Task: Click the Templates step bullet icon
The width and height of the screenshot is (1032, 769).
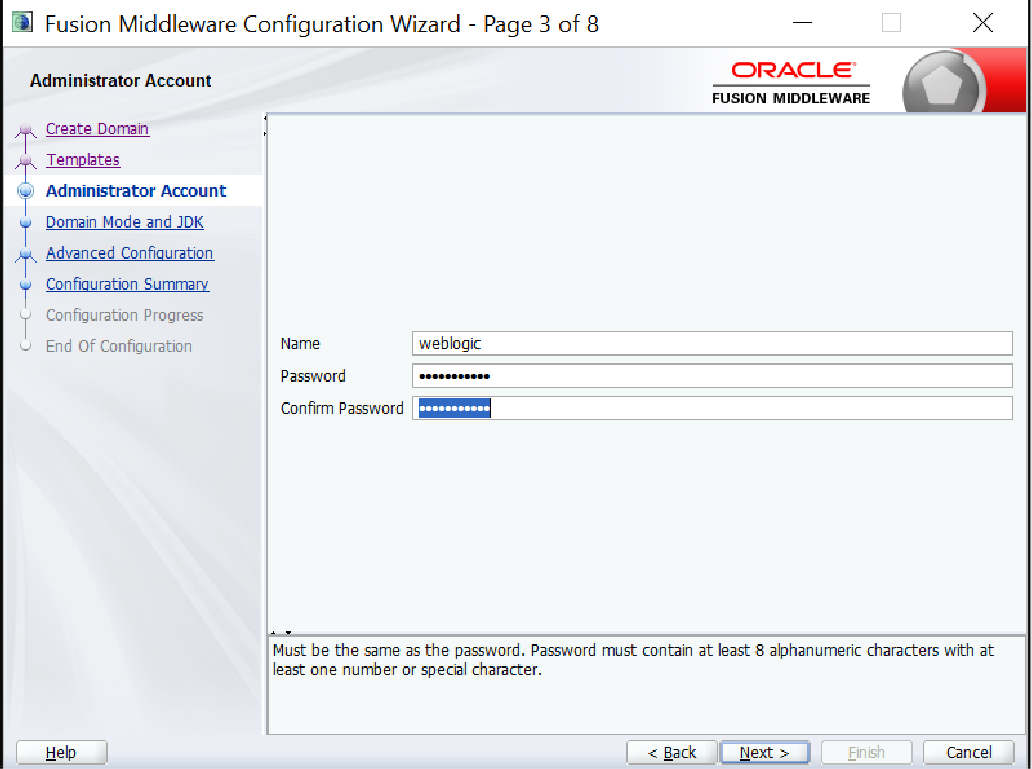Action: click(x=26, y=161)
